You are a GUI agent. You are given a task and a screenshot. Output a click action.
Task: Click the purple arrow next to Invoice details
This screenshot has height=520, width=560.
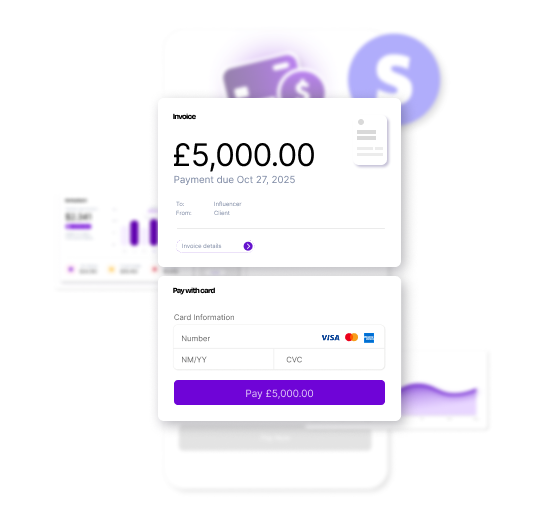point(248,246)
